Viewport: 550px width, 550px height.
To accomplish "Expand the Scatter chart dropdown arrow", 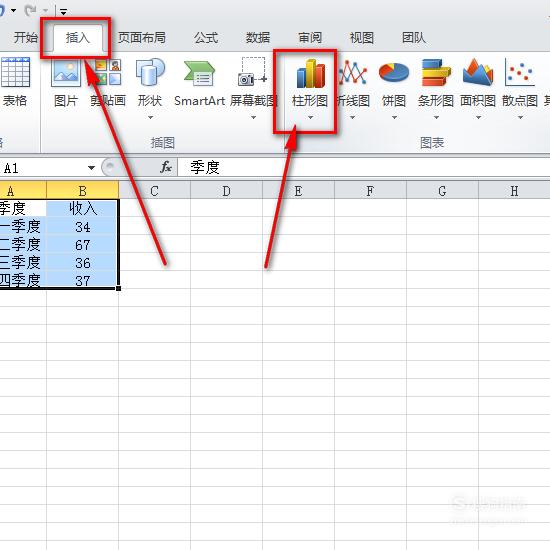I will pyautogui.click(x=521, y=118).
